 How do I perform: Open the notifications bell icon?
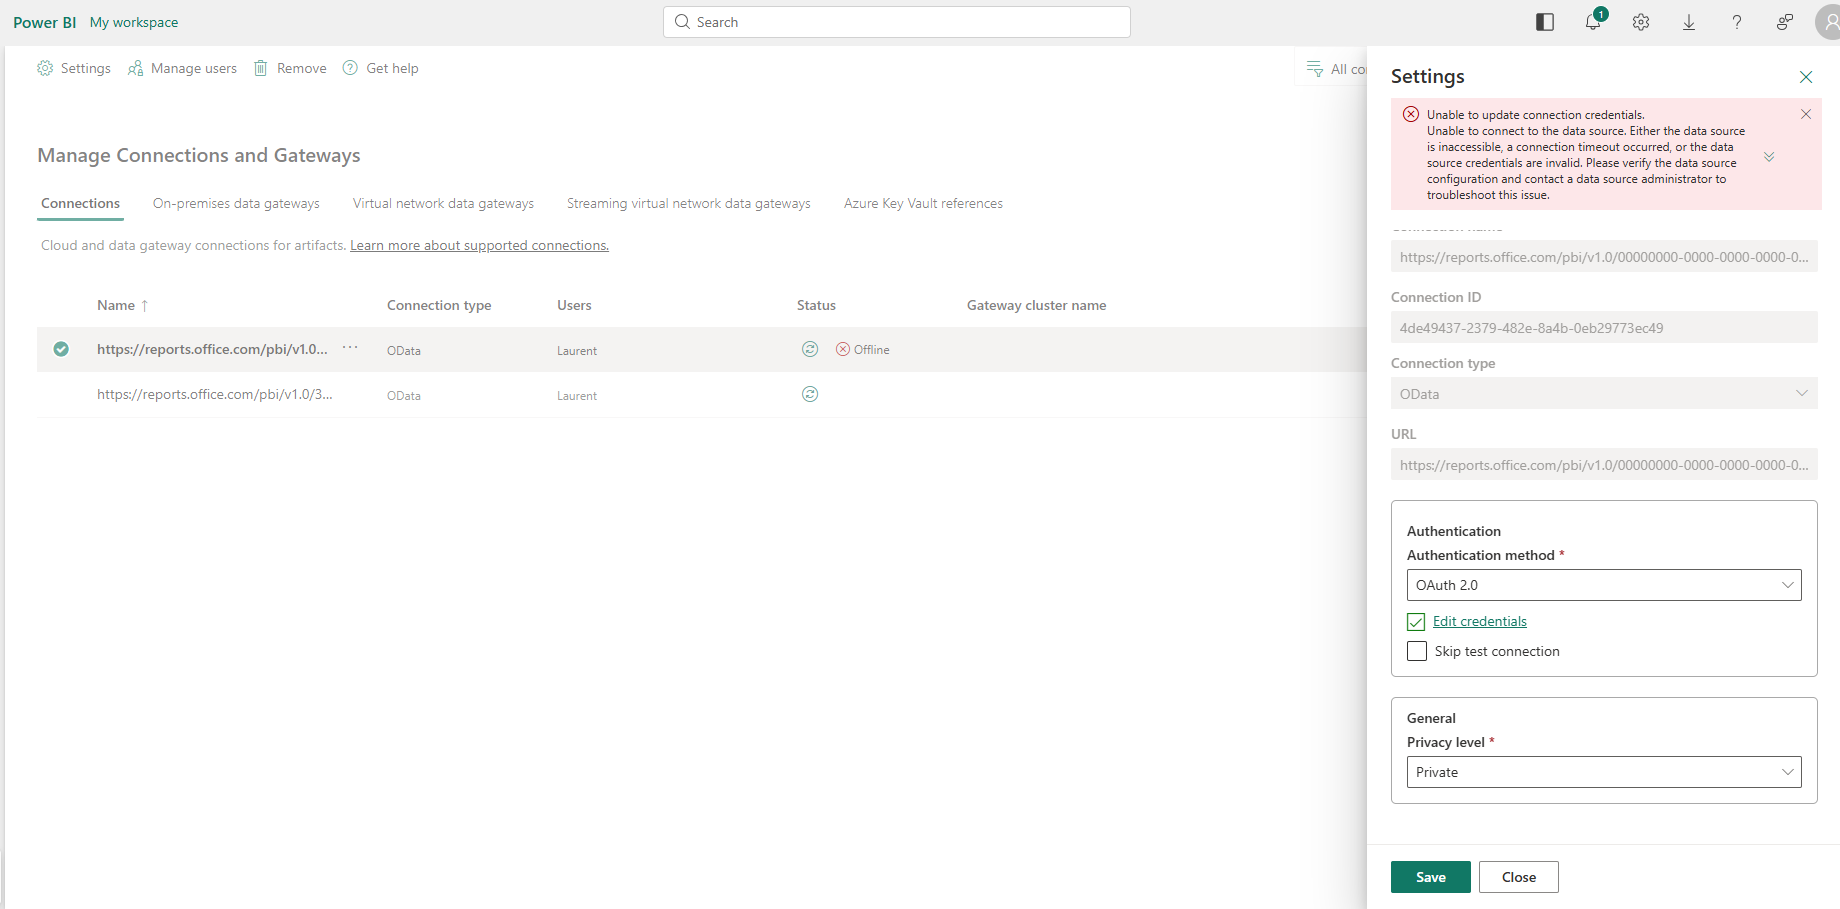tap(1592, 22)
